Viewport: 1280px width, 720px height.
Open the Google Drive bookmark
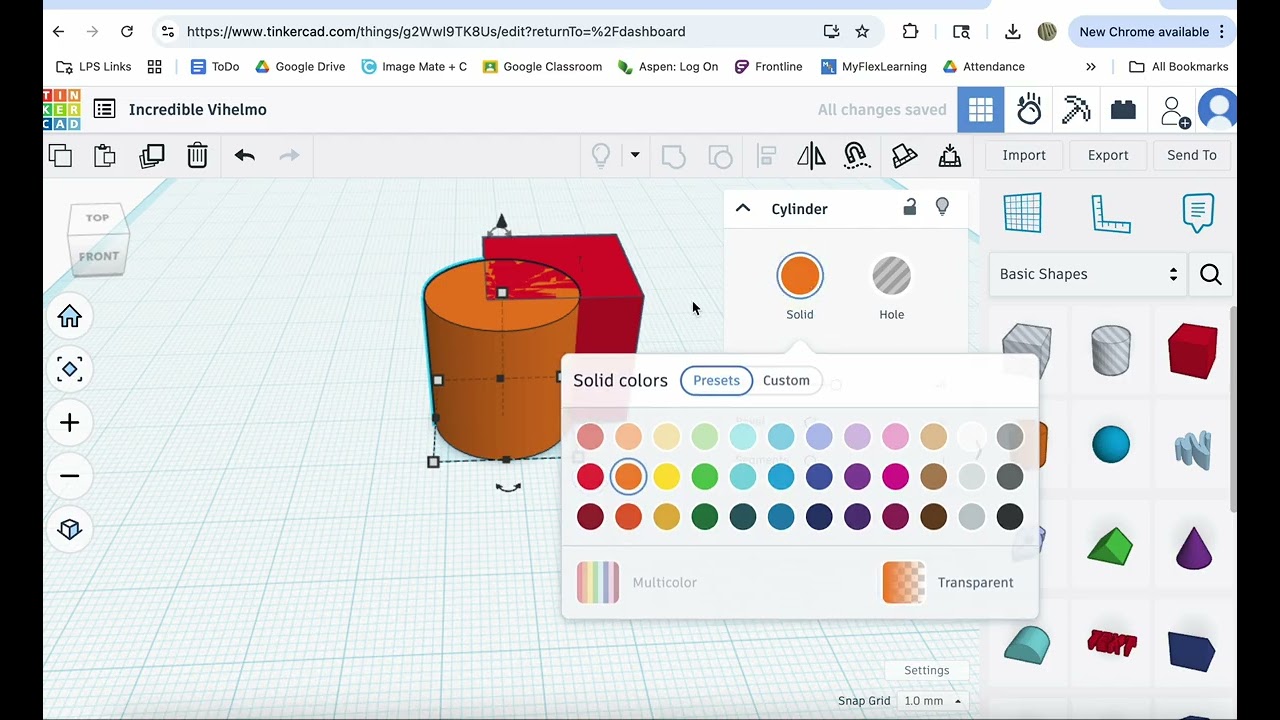tap(300, 67)
